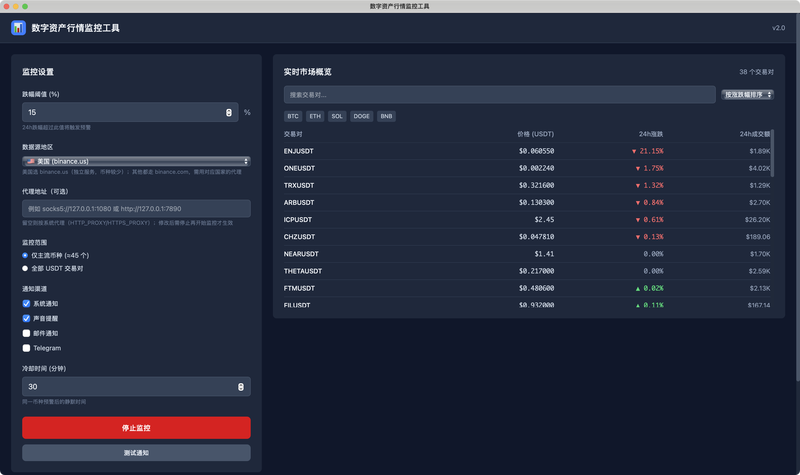Open the 数据源地区 dropdown
Viewport: 800px width, 475px height.
136,161
